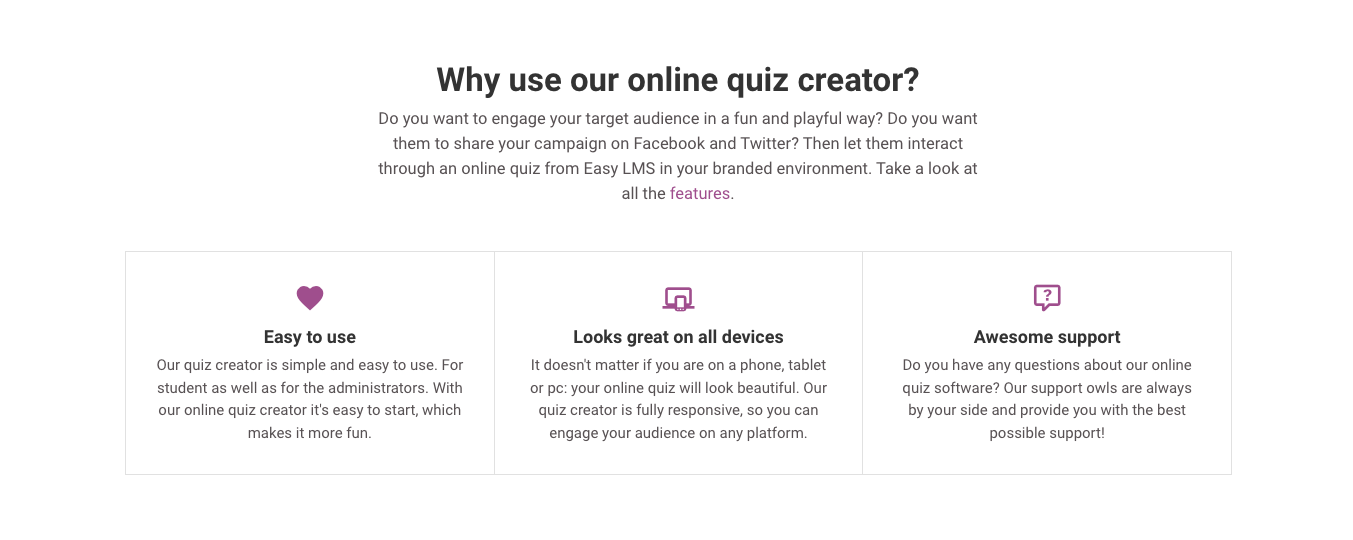Click the description under "Looks great on all devices"
This screenshot has width=1353, height=540.
pos(678,399)
